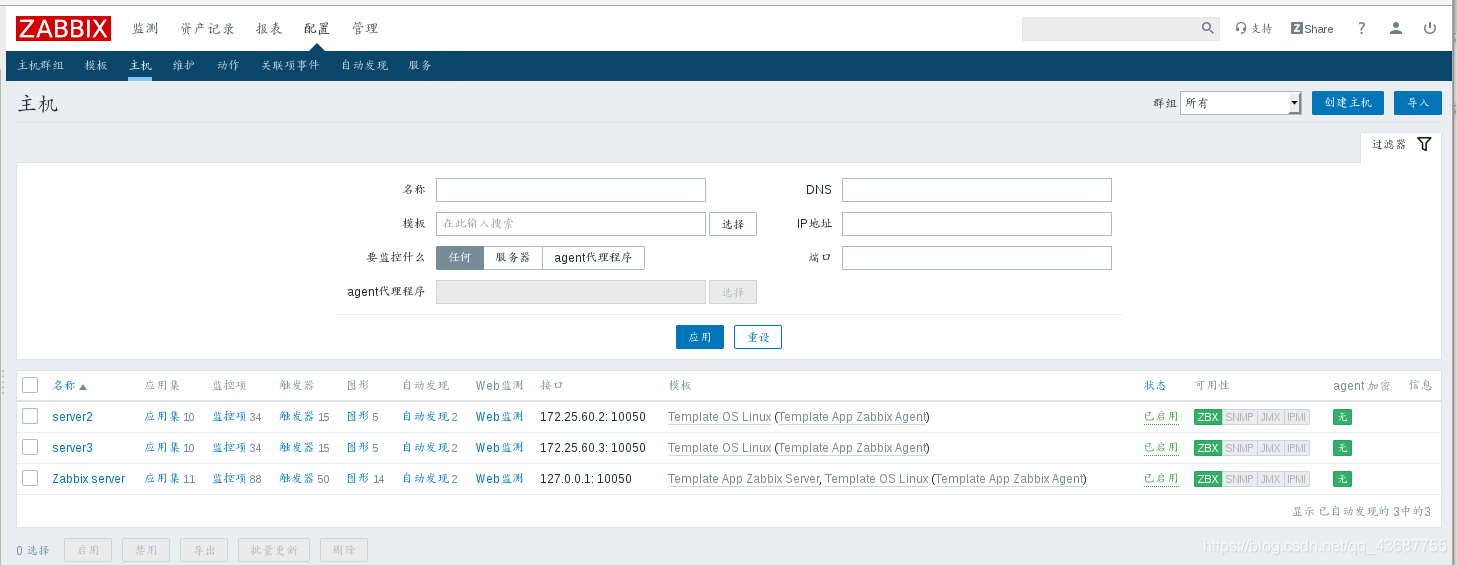The image size is (1457, 565).
Task: Click JMX availability icon for server3
Action: [x=1270, y=448]
